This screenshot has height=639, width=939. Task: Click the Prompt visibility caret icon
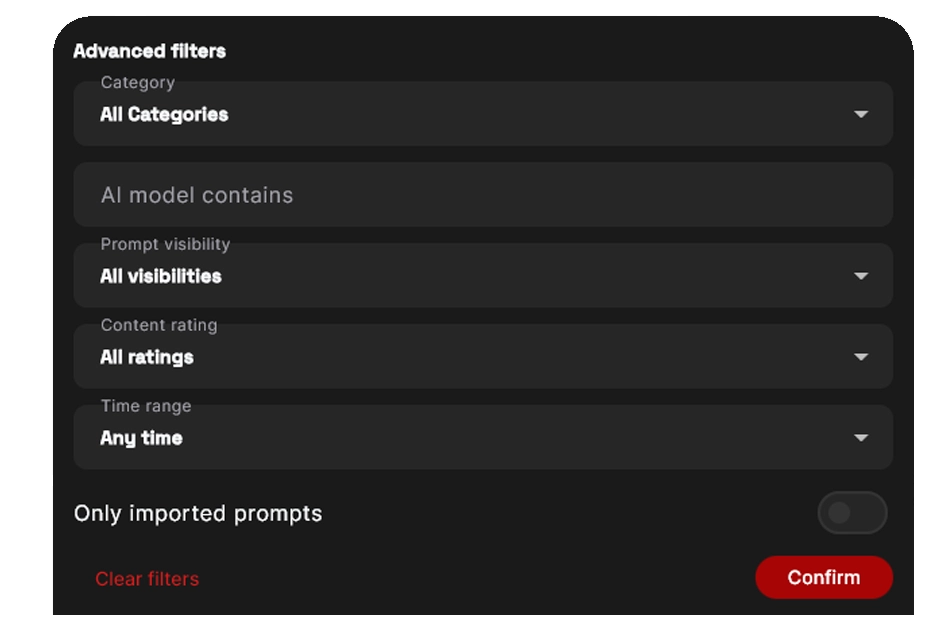pyautogui.click(x=861, y=276)
